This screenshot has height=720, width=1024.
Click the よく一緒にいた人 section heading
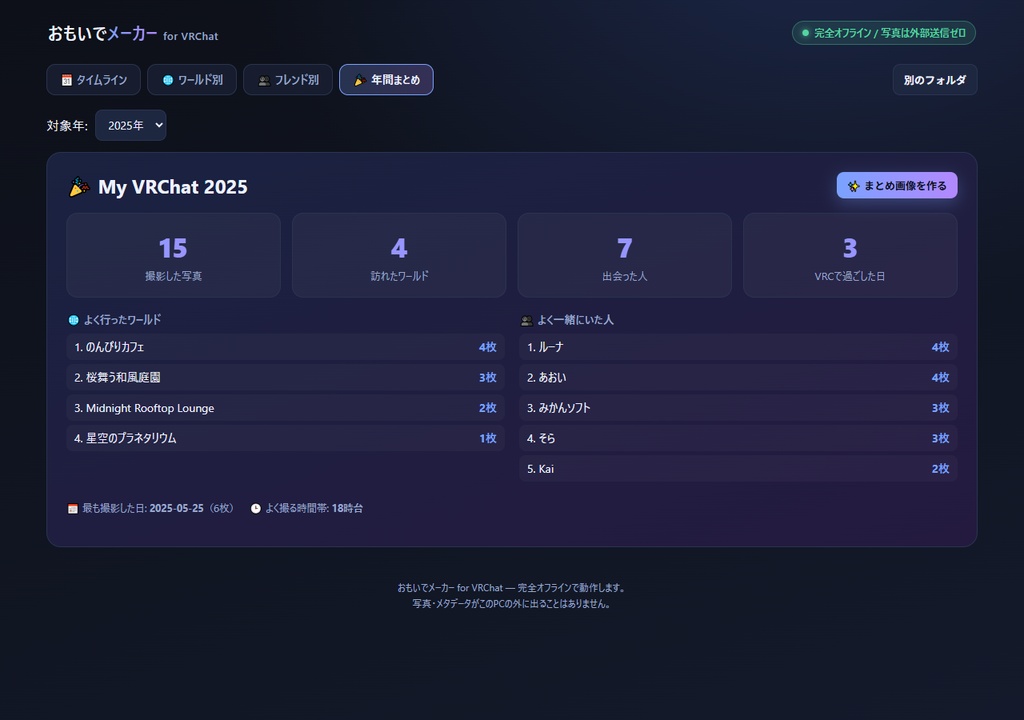pos(575,320)
